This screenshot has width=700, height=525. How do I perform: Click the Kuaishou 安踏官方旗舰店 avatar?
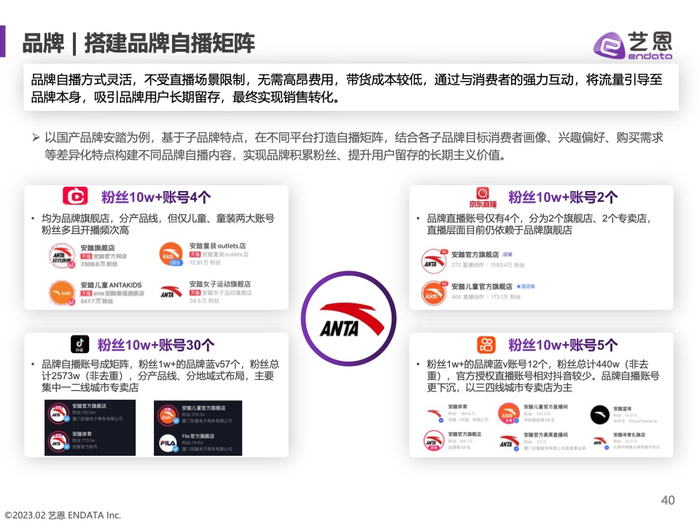(433, 441)
